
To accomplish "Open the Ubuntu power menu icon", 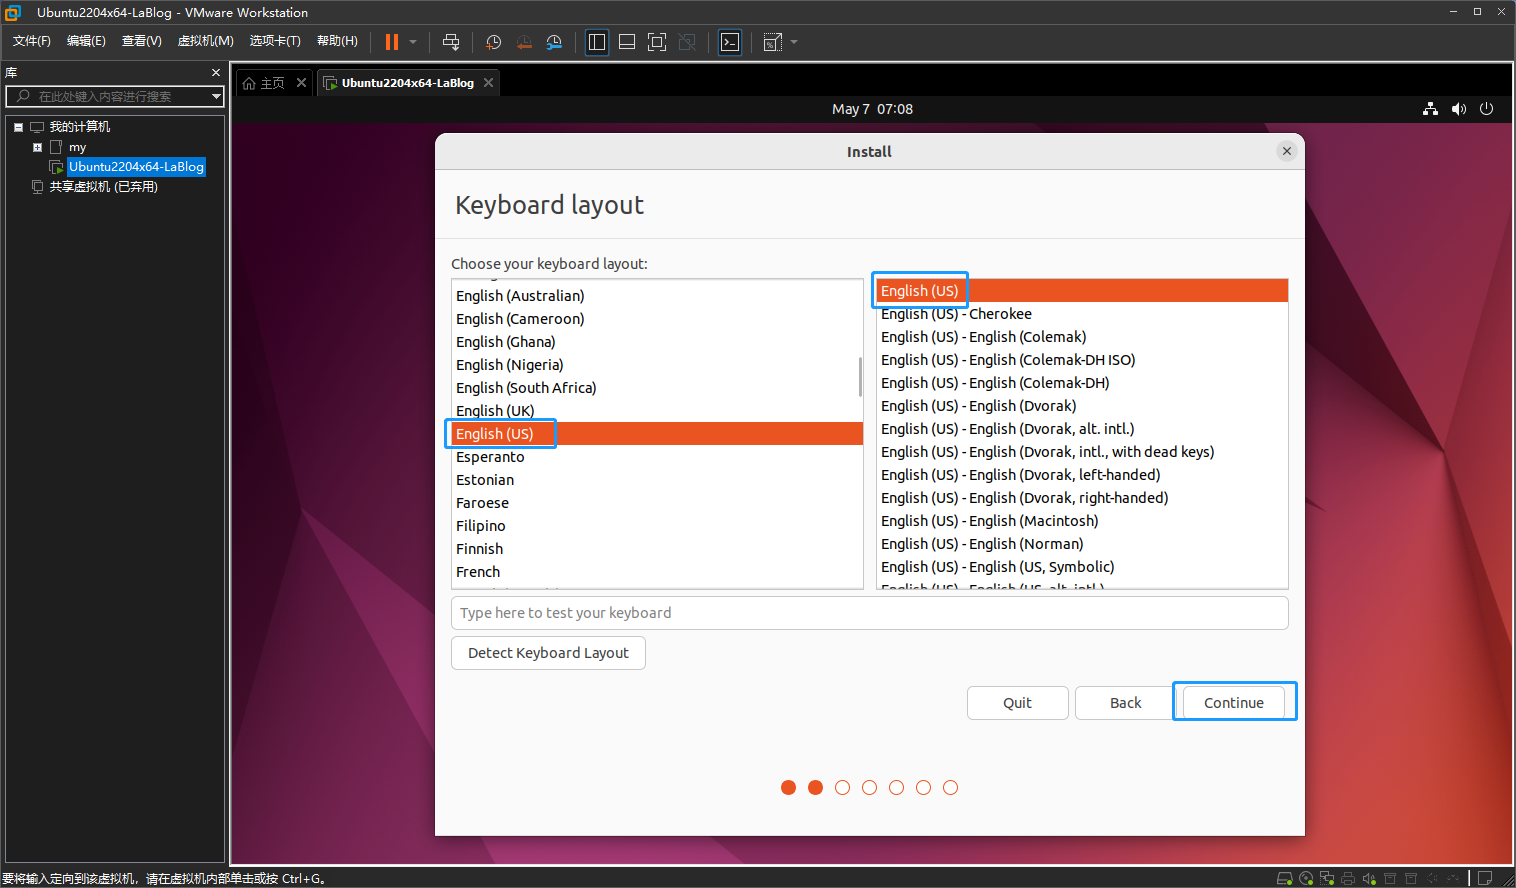I will click(1486, 109).
